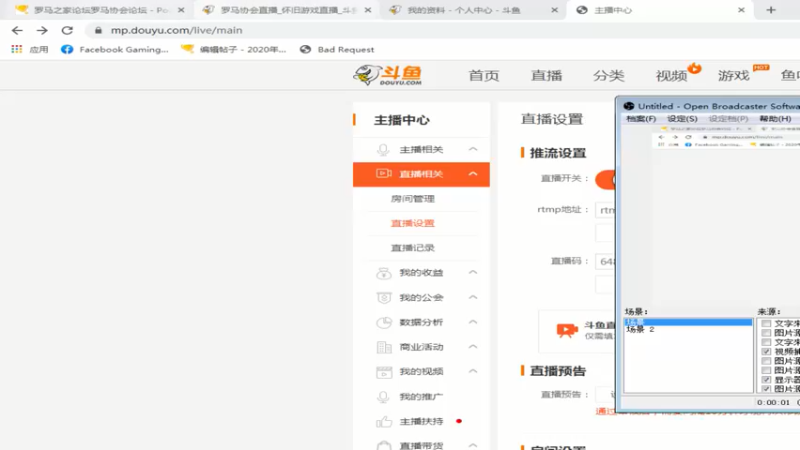
Task: Click the 数据分析 pie chart icon in the sidebar
Action: [x=384, y=322]
